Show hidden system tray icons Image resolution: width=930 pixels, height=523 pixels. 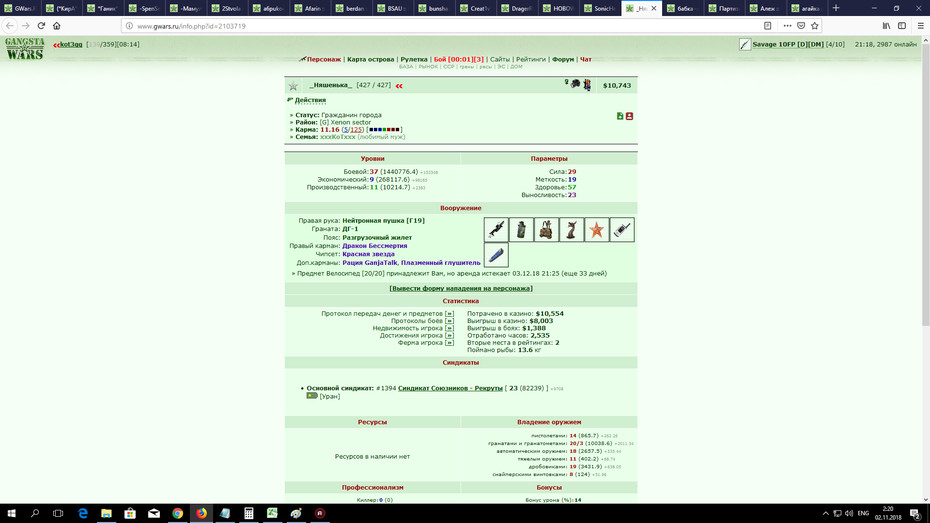tap(825, 514)
